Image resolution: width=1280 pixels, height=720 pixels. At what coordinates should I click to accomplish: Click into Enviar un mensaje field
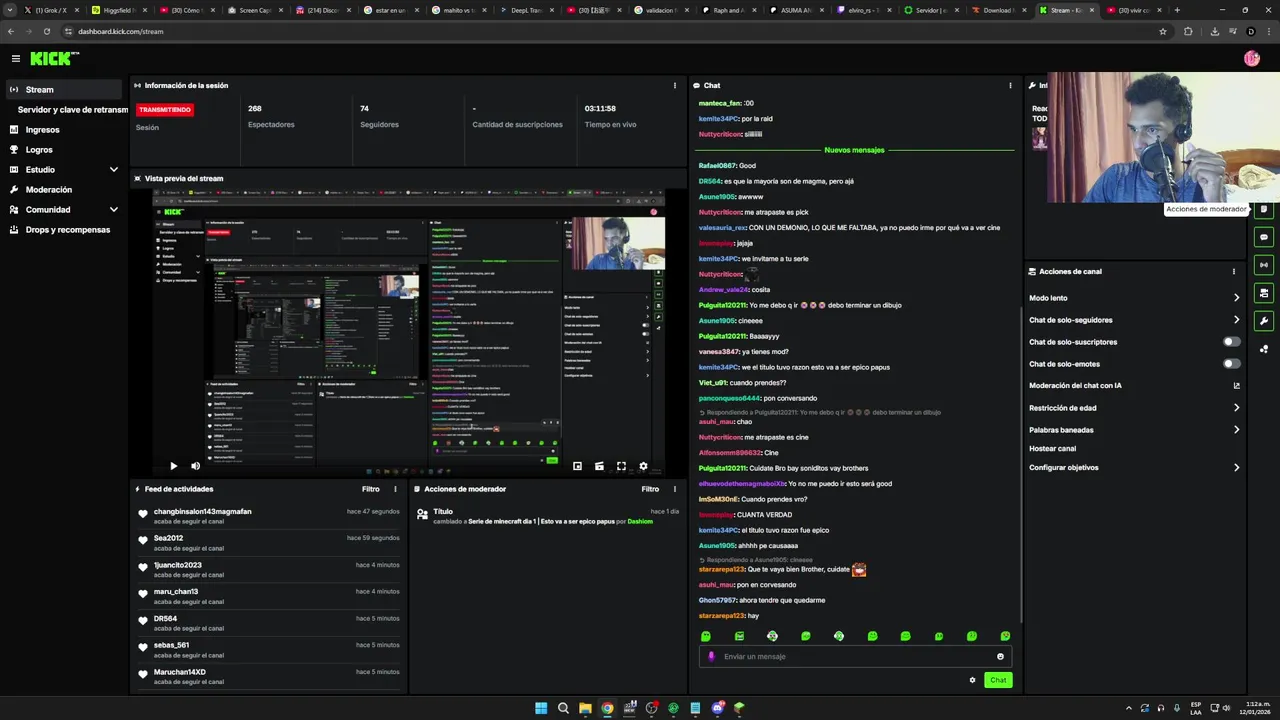pyautogui.click(x=853, y=657)
